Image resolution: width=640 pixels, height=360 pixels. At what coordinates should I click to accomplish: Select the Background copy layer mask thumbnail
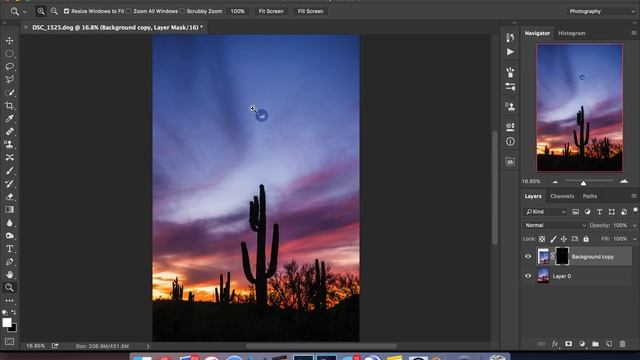pos(562,256)
